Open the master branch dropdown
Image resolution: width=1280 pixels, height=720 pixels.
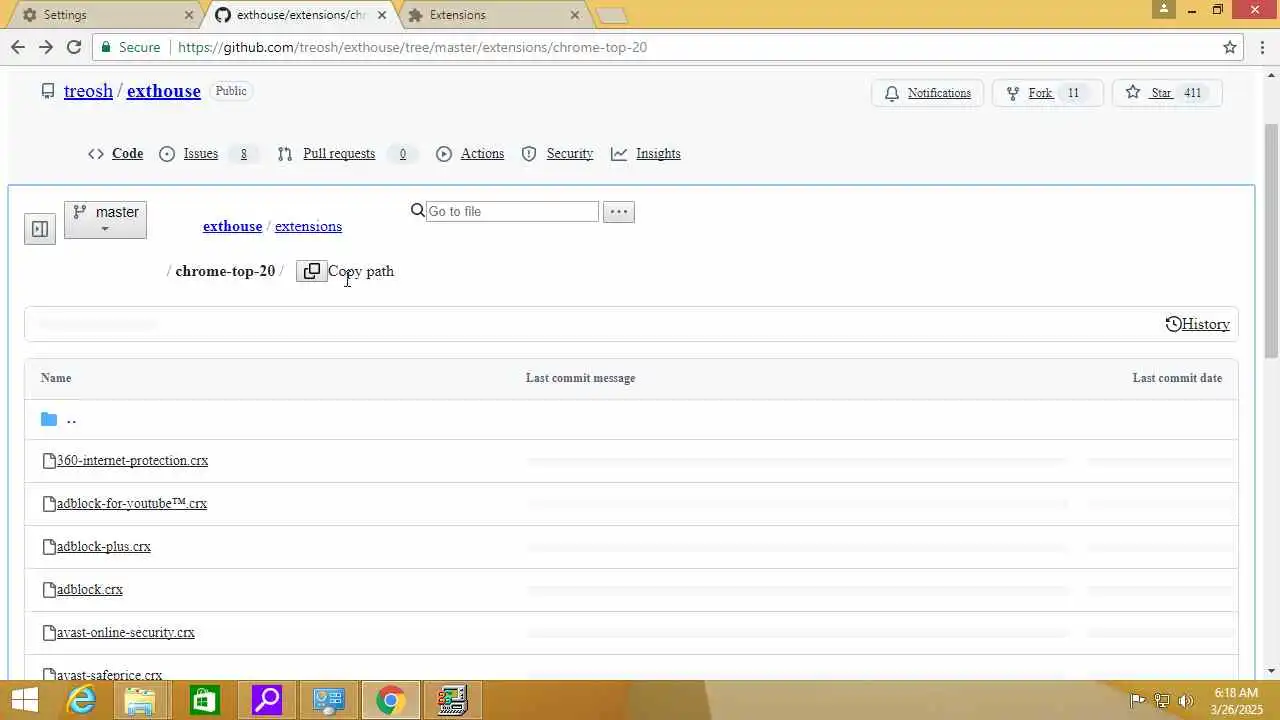105,220
